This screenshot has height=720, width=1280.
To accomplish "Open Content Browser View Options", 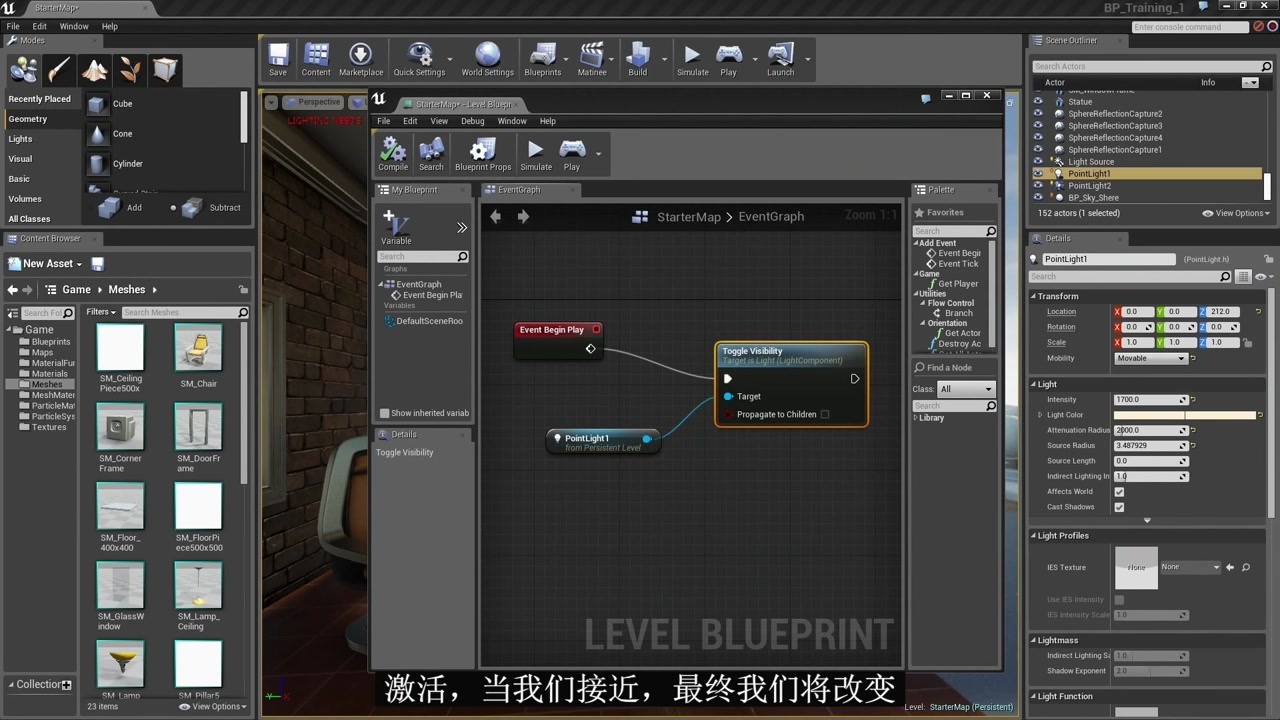I will click(213, 707).
